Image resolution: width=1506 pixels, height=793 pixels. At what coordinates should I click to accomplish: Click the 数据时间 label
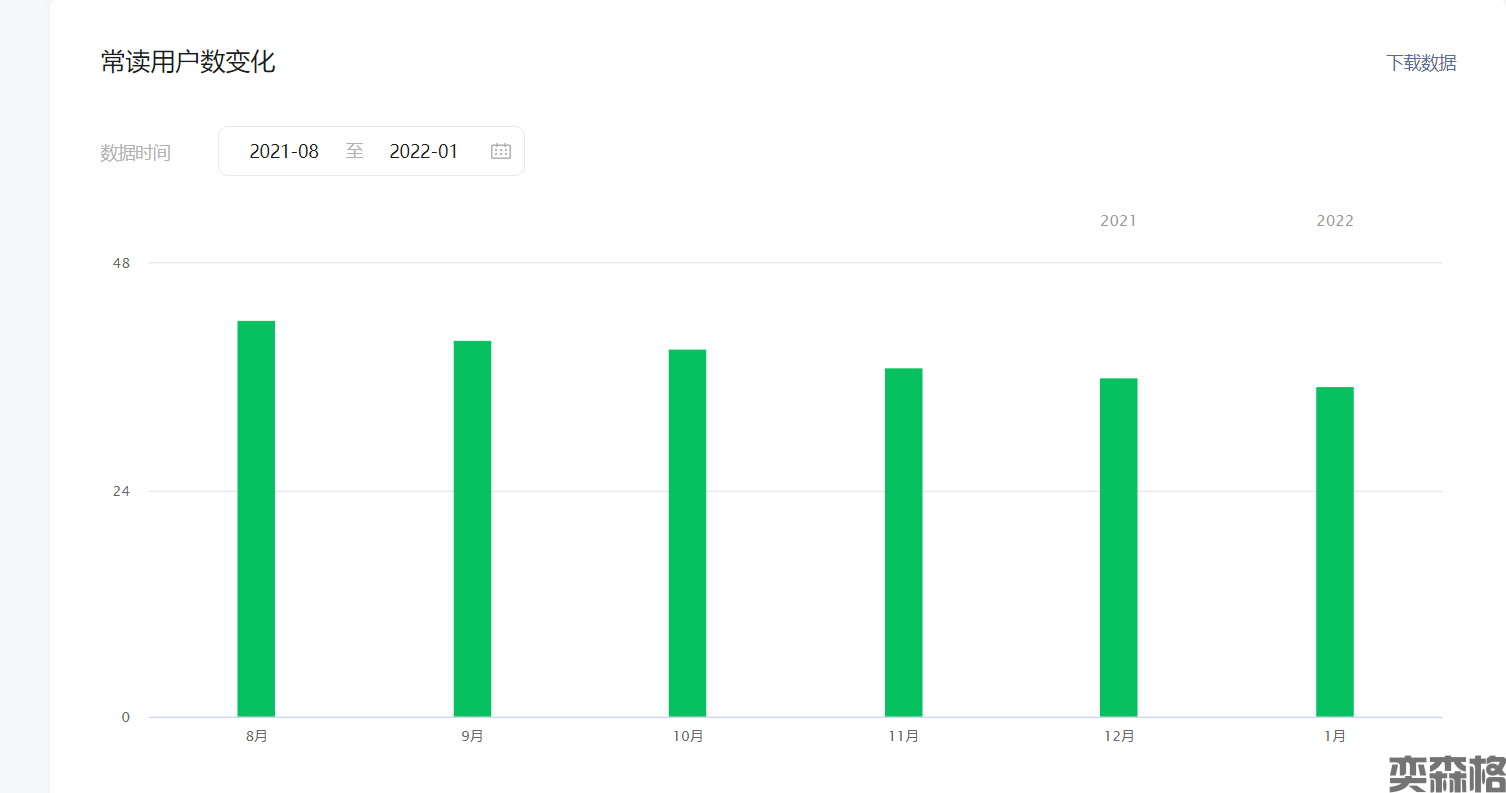[135, 153]
